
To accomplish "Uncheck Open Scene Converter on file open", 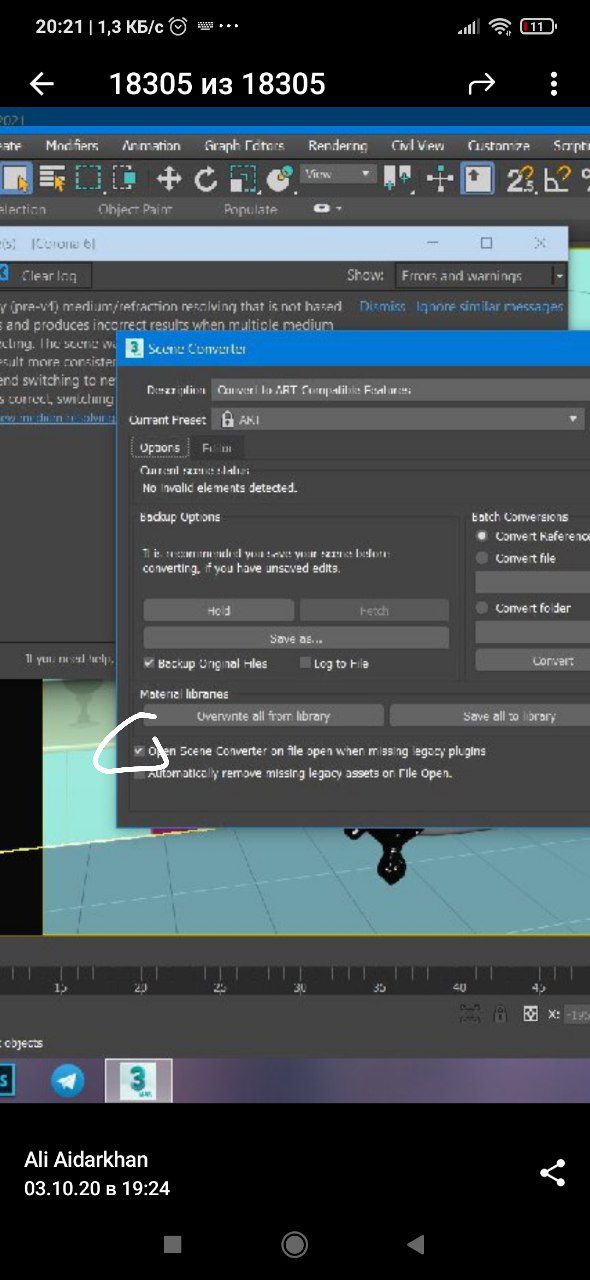I will [139, 750].
